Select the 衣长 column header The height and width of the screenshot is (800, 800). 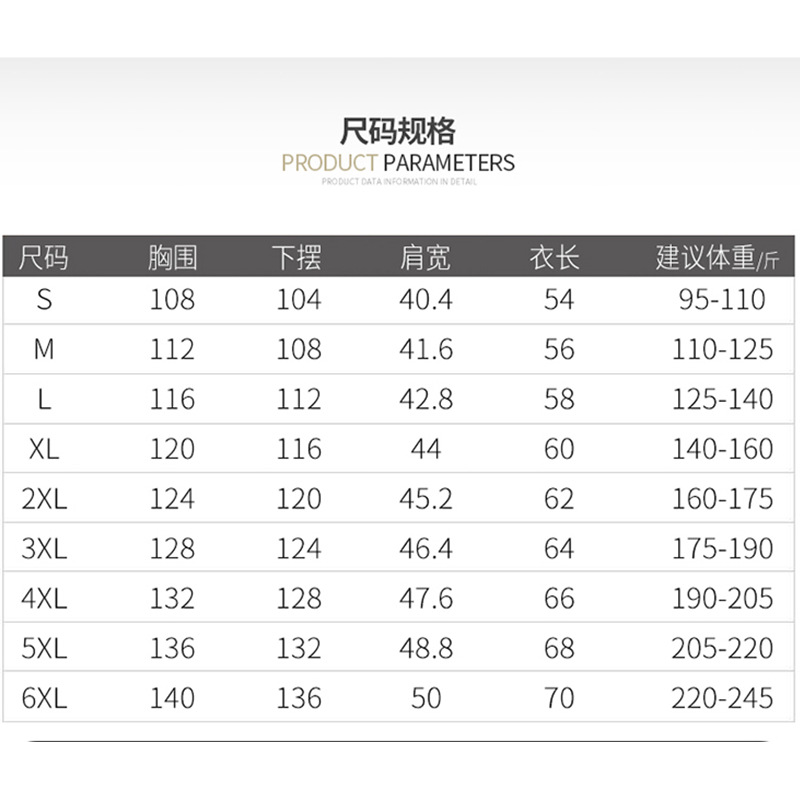pyautogui.click(x=555, y=258)
